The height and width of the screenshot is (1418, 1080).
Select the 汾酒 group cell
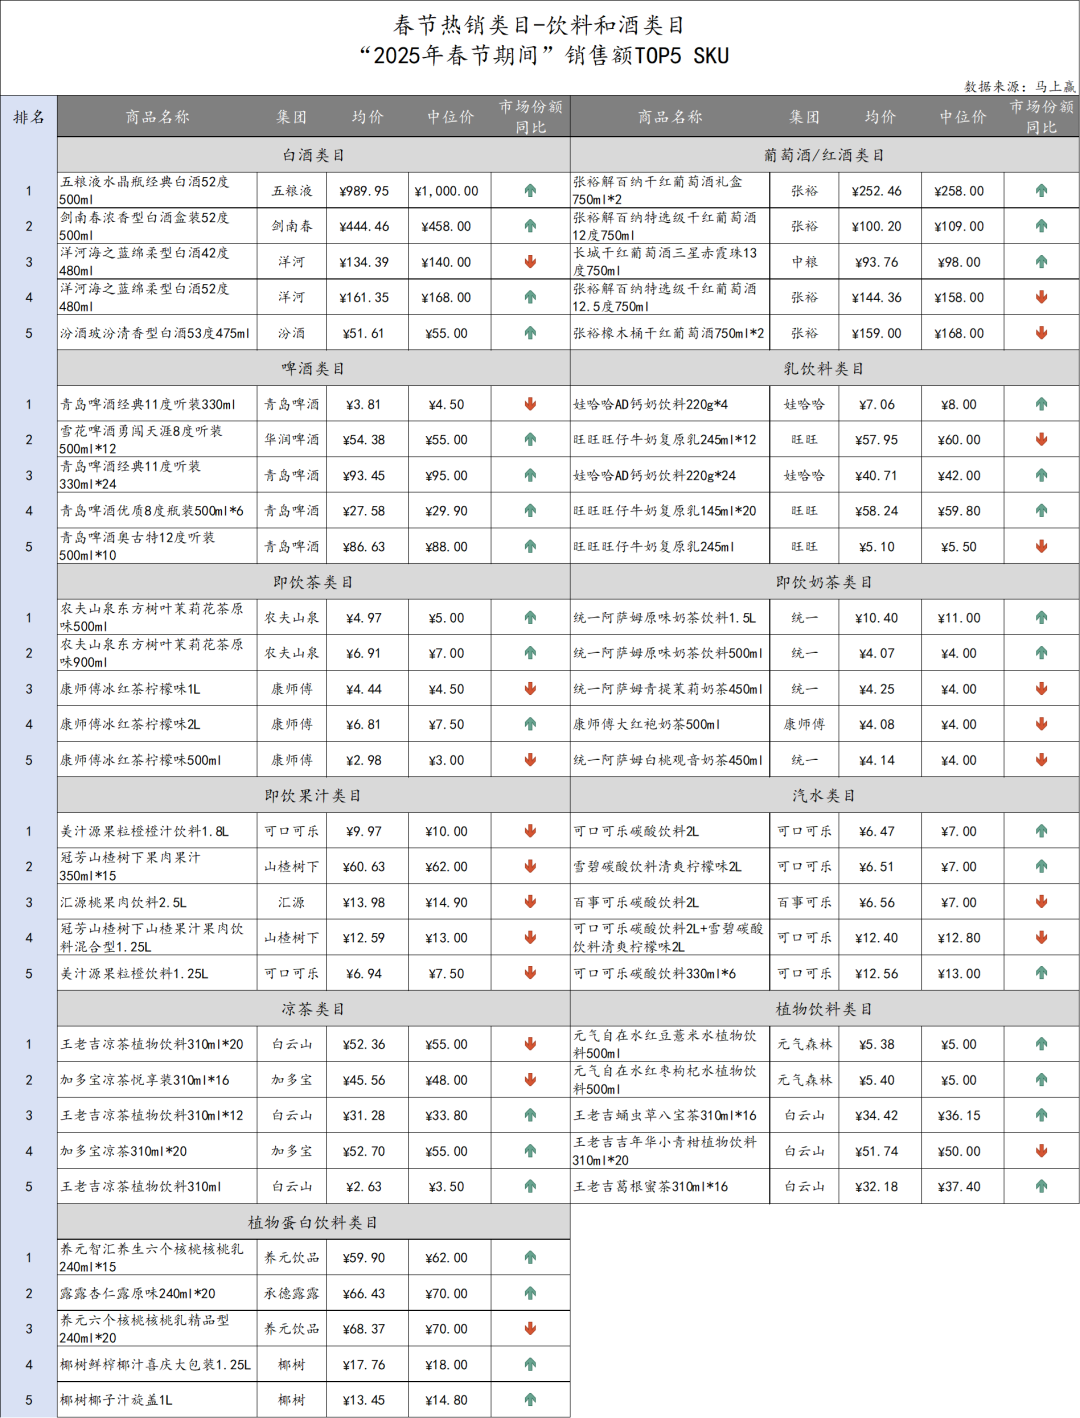[x=291, y=333]
